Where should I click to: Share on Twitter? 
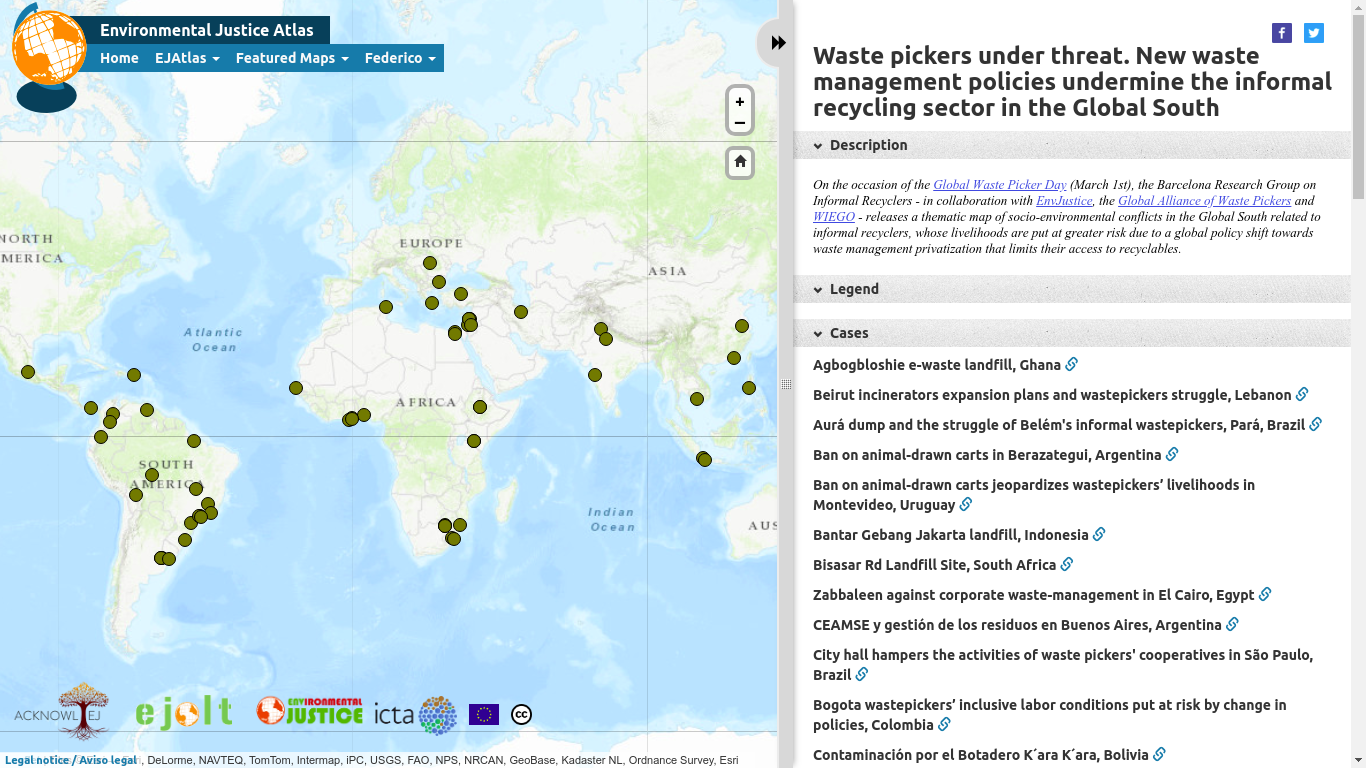[1313, 33]
